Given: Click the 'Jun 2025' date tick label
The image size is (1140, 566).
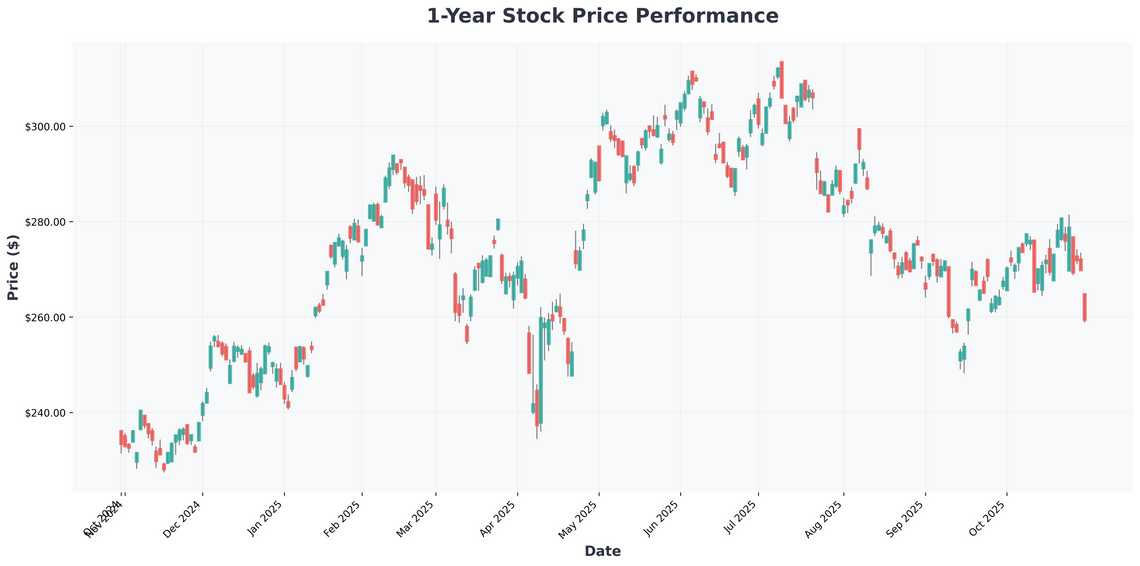Looking at the screenshot, I should [x=662, y=518].
